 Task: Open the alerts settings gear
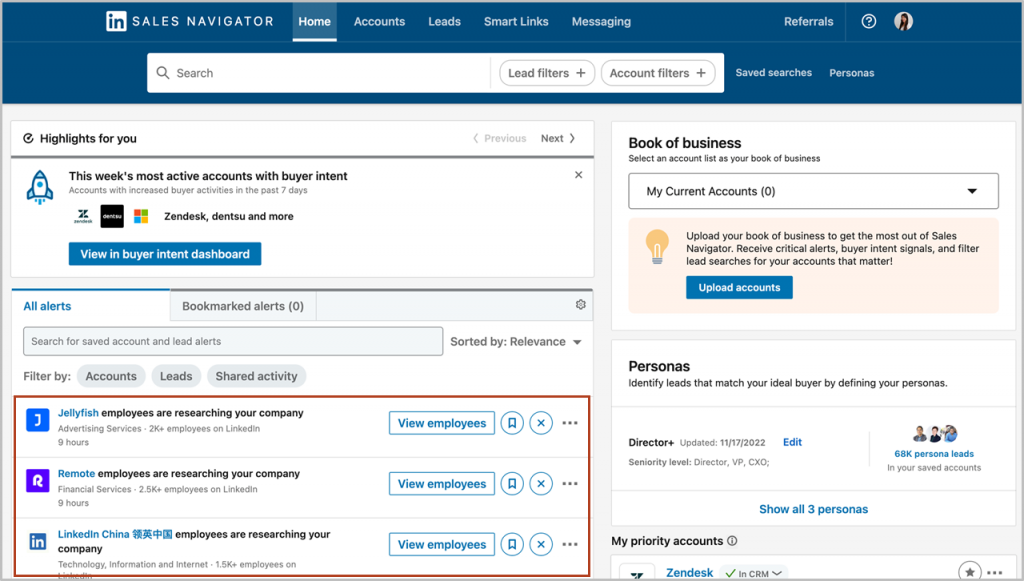click(581, 306)
